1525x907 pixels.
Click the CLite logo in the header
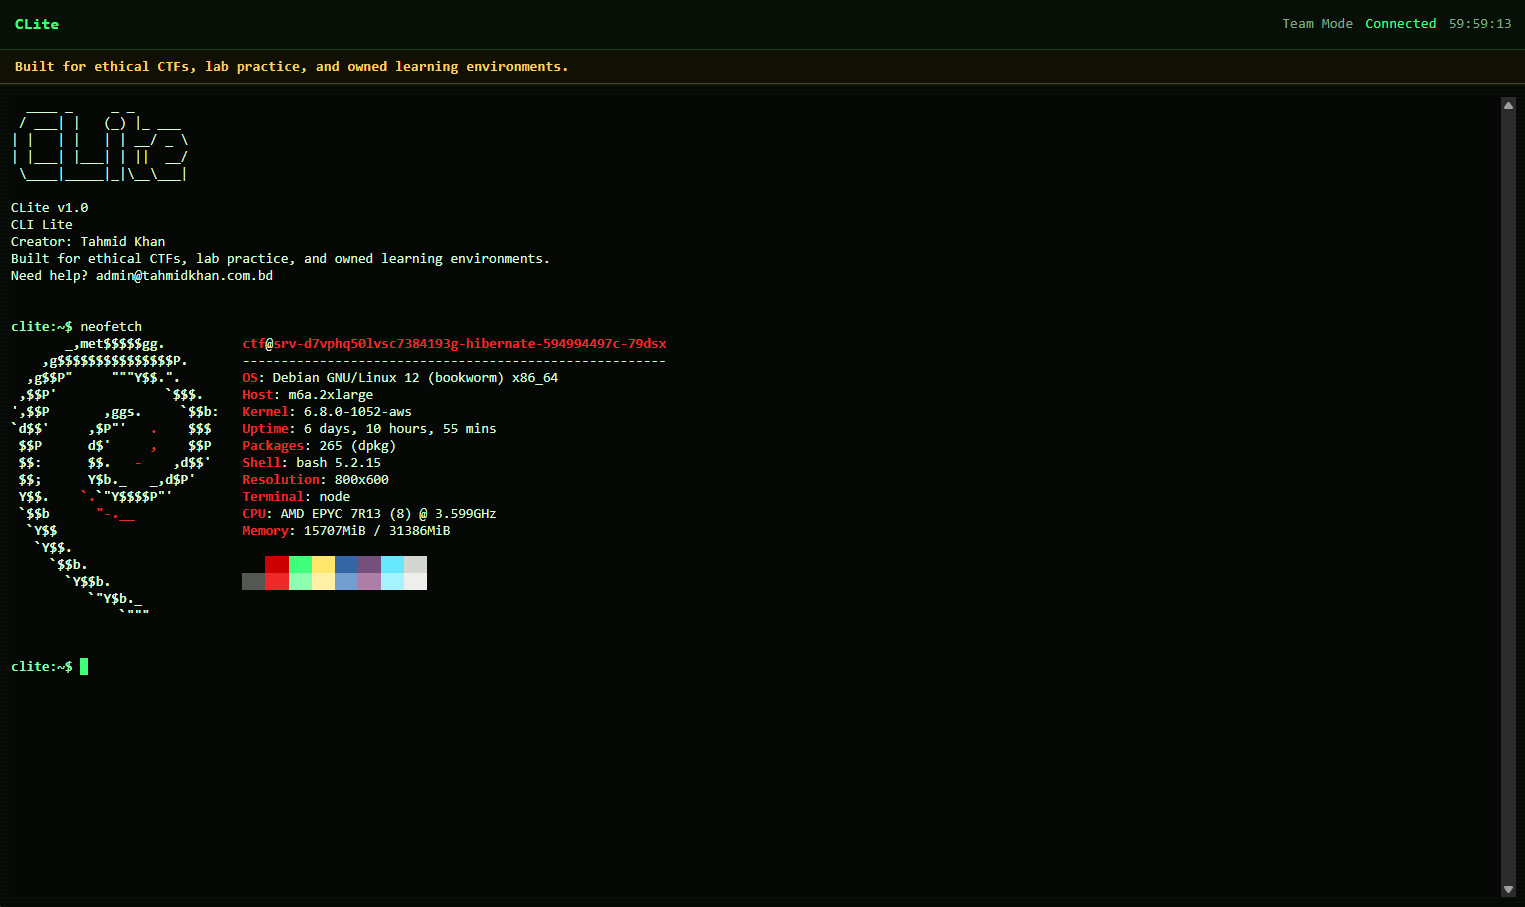(37, 24)
